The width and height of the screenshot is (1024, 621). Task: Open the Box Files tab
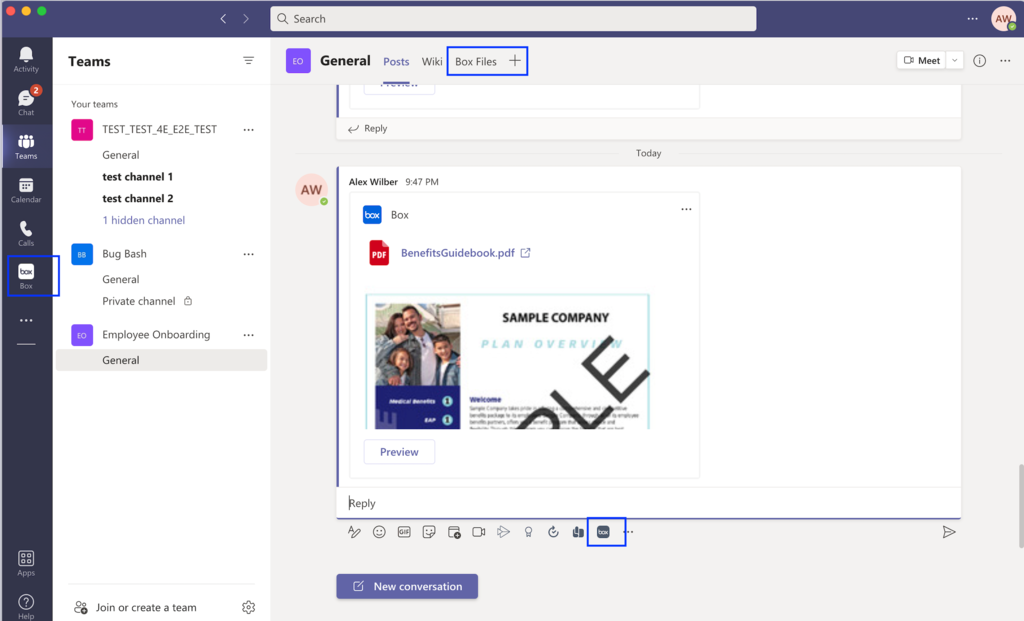point(475,61)
